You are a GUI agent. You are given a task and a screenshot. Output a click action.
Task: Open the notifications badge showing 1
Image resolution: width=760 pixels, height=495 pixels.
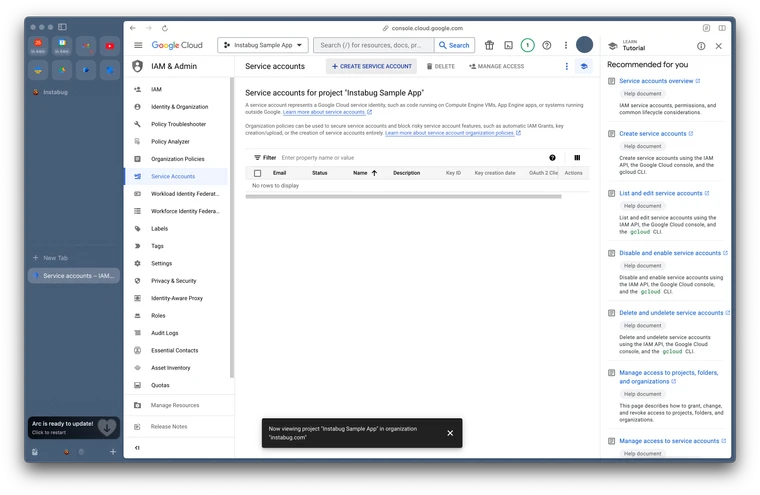tap(527, 45)
